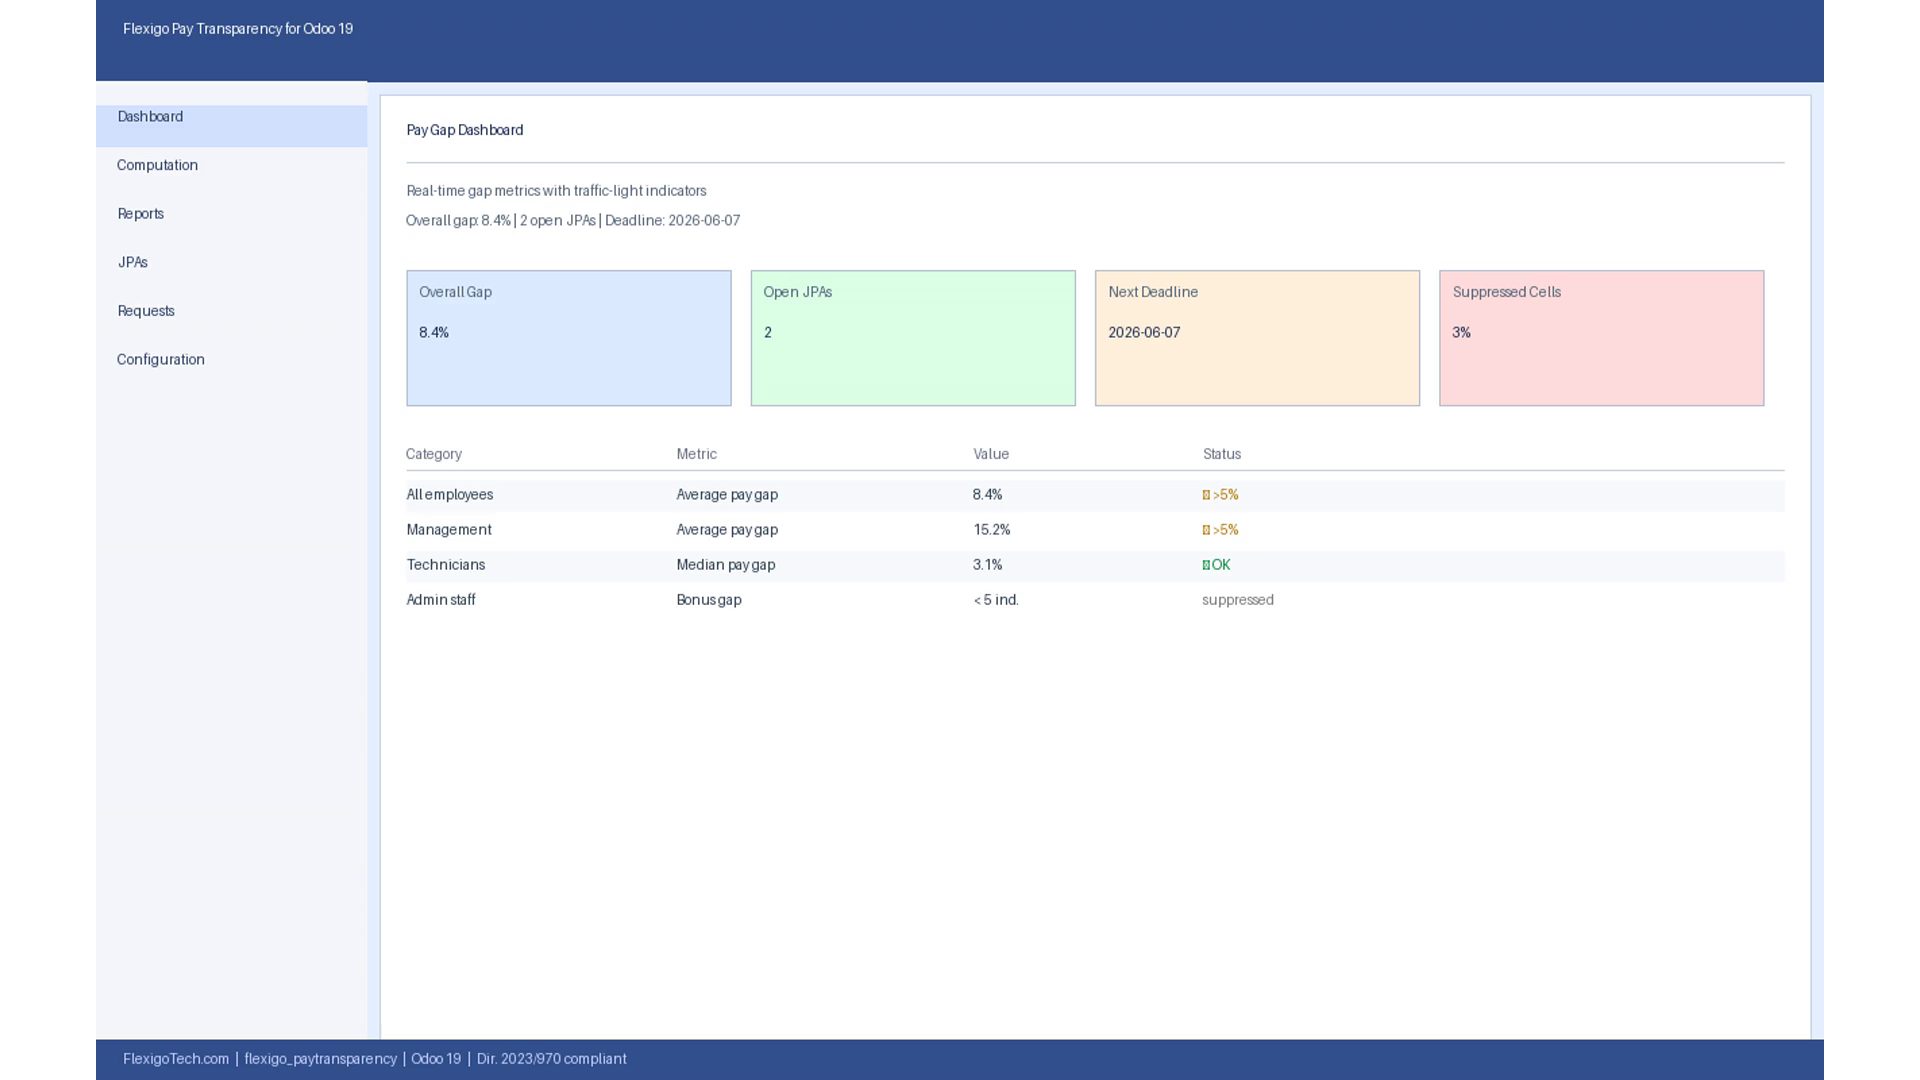Click the 2026-06-07 date in Next Deadline card
1920x1080 pixels.
(1144, 333)
